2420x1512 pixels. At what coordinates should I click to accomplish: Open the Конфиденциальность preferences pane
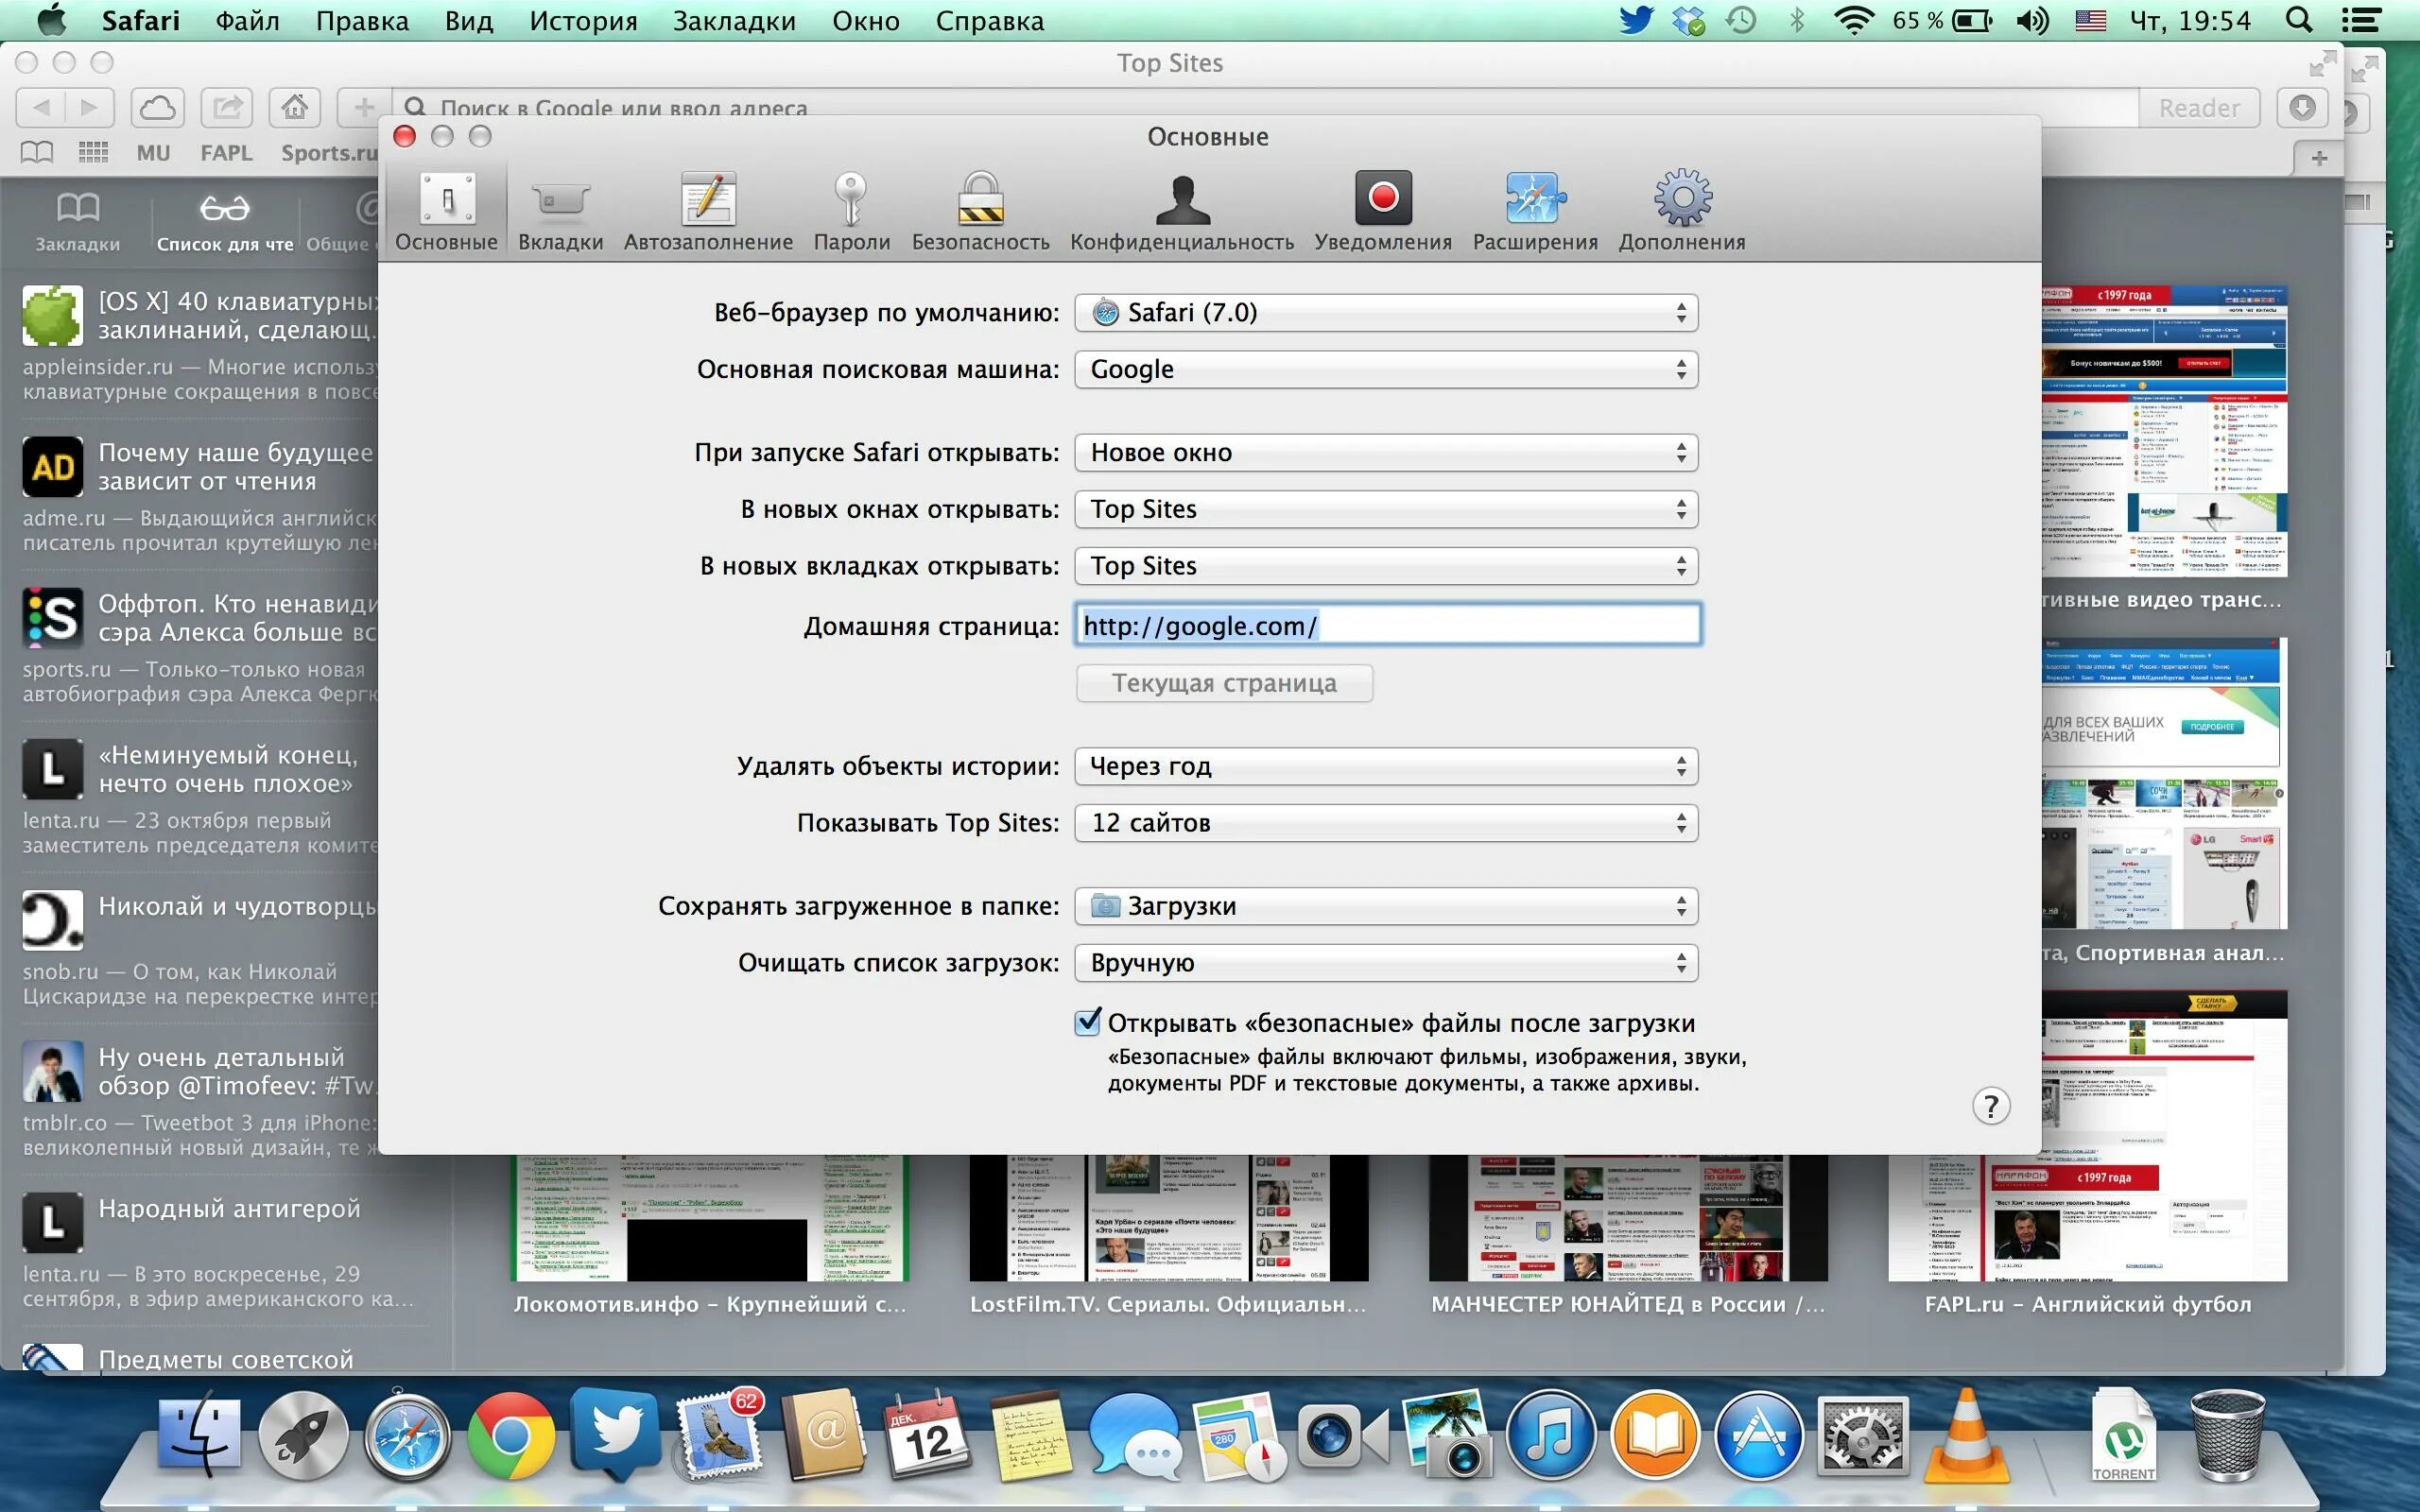click(1182, 212)
